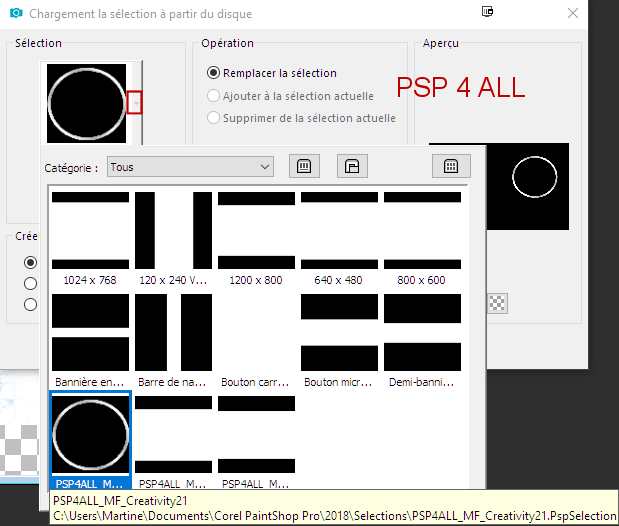Open the Resource Manager icon beside the Catégorie dropdown
Viewport: 619px width, 526px height.
click(x=303, y=167)
